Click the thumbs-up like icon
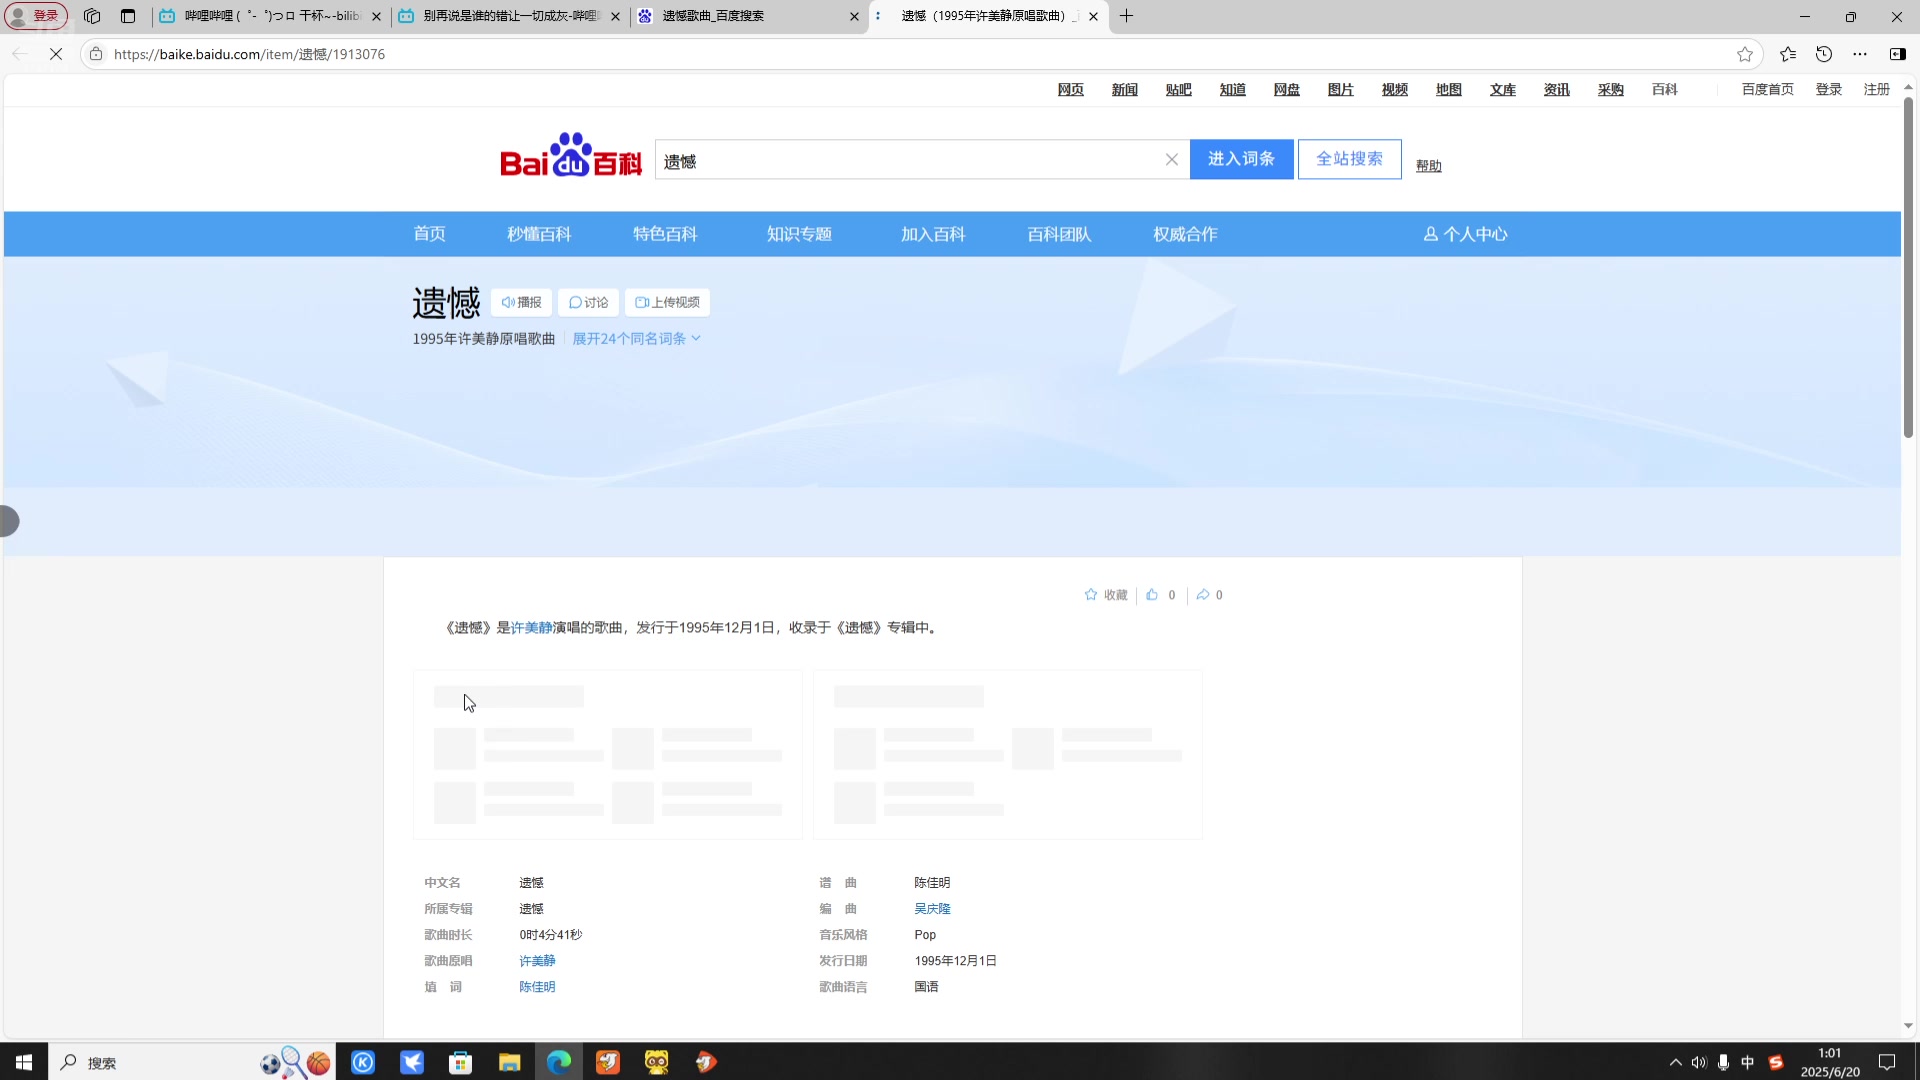 click(x=1152, y=595)
